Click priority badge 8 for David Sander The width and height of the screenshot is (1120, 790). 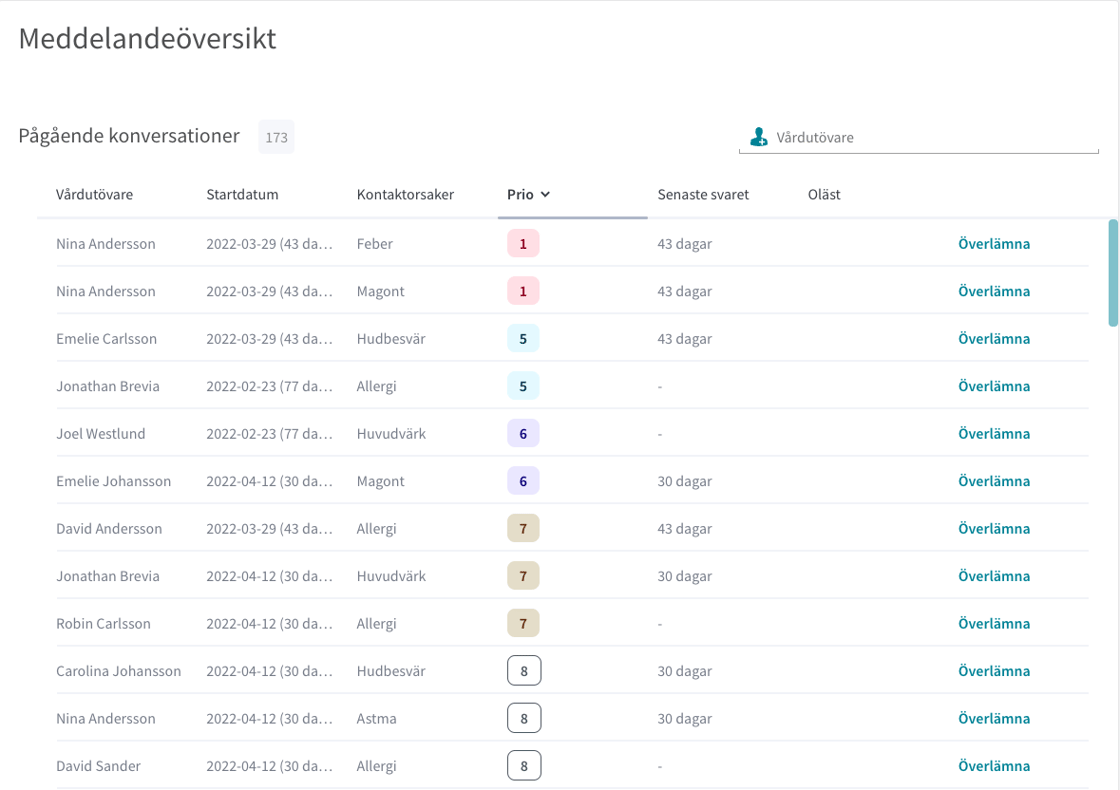coord(524,766)
